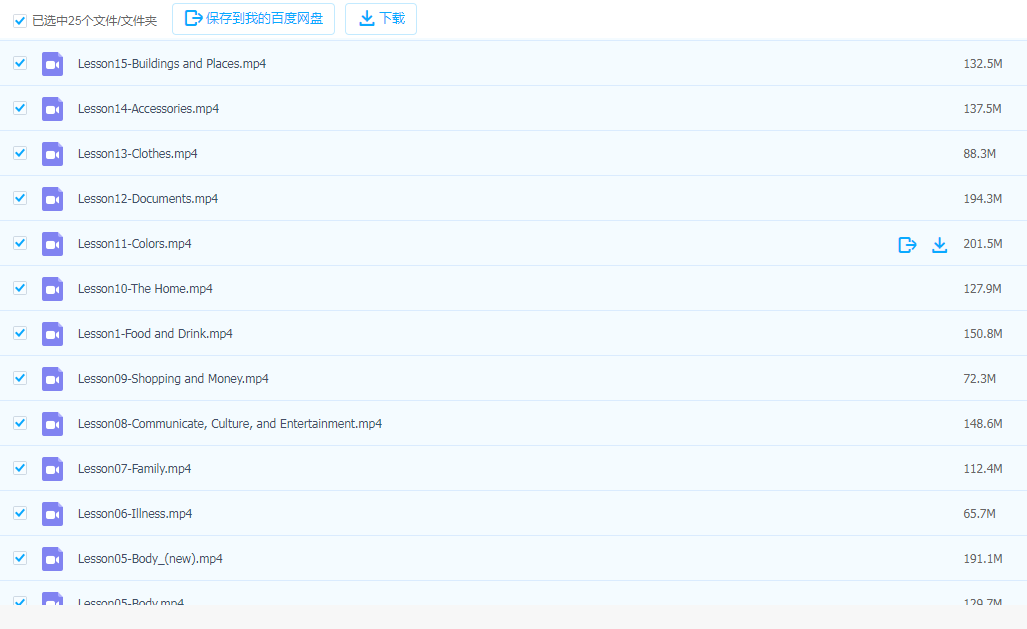Click video icon beside Lesson06-Illness.mp4

pos(53,514)
